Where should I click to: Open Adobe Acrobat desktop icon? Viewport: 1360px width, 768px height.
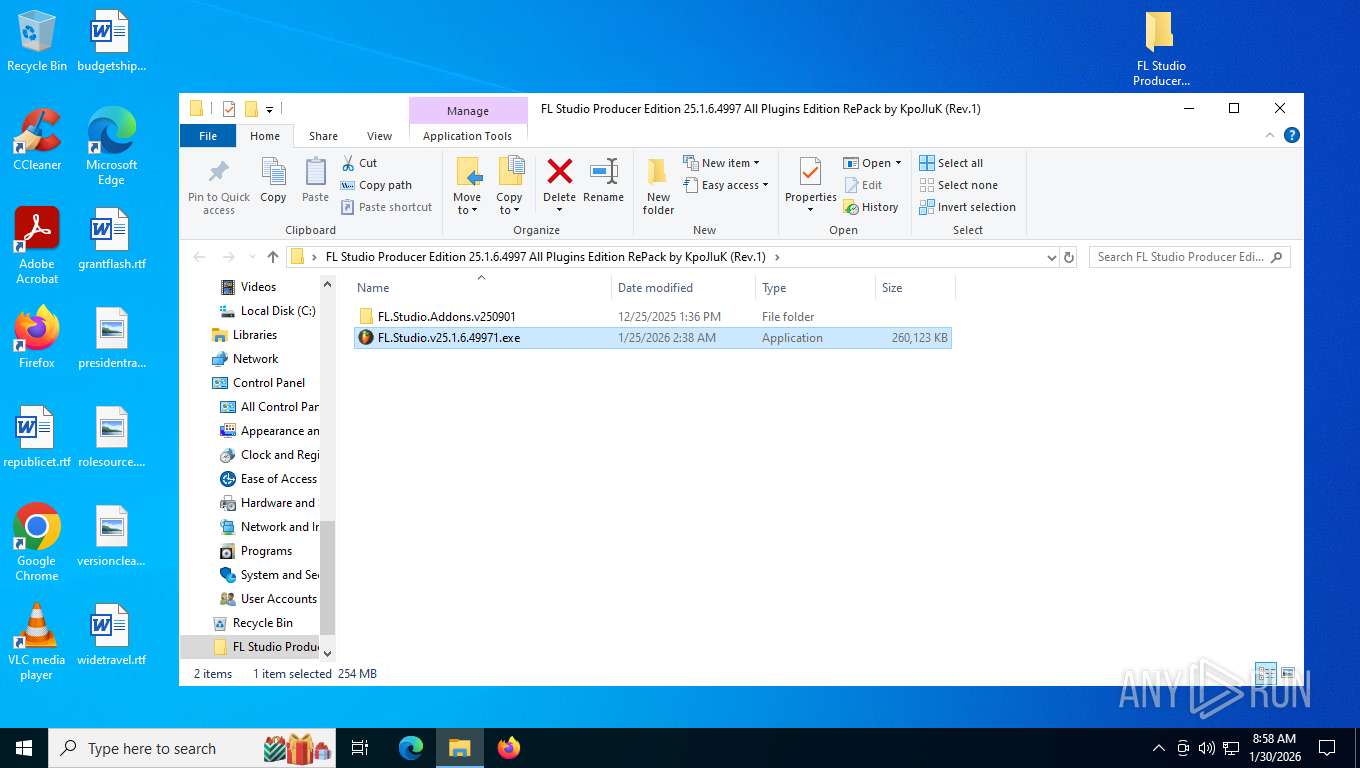pos(37,245)
